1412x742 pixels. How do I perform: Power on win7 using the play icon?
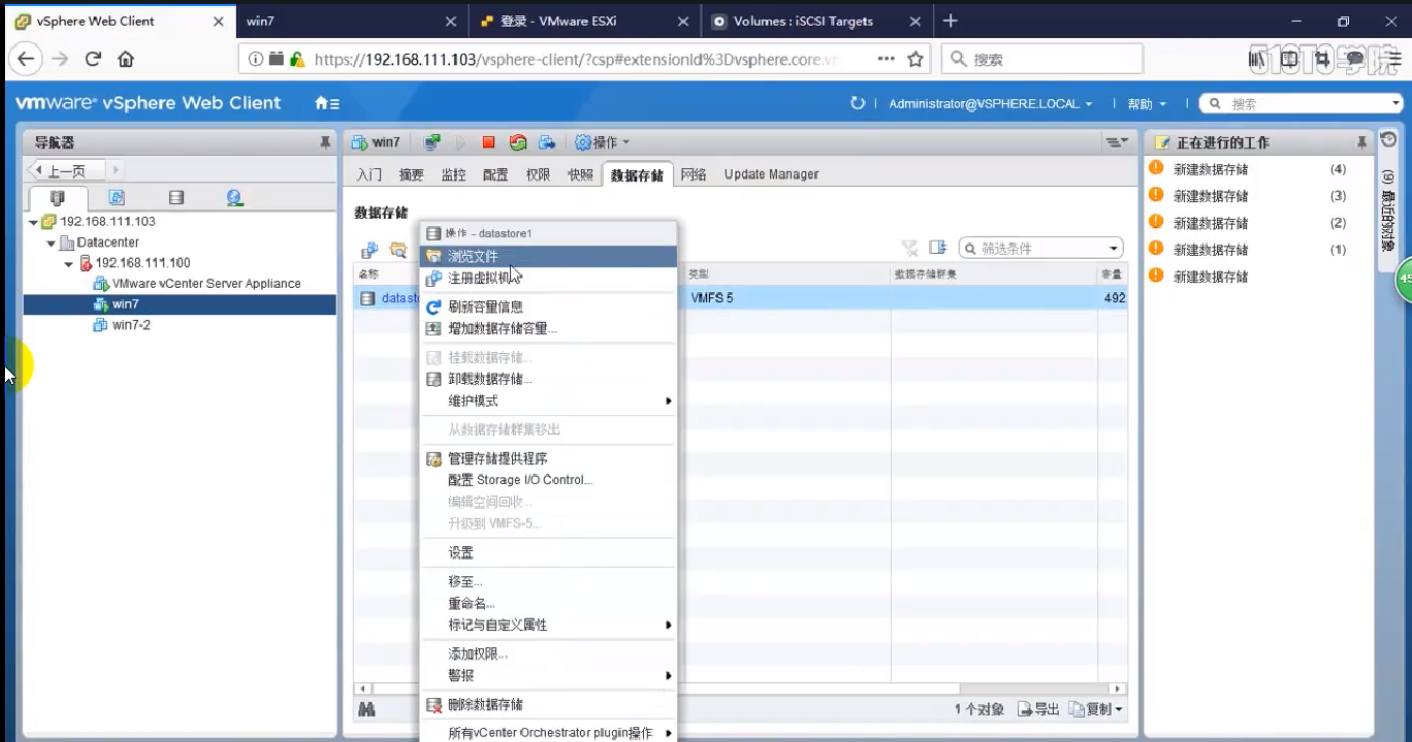tap(461, 143)
